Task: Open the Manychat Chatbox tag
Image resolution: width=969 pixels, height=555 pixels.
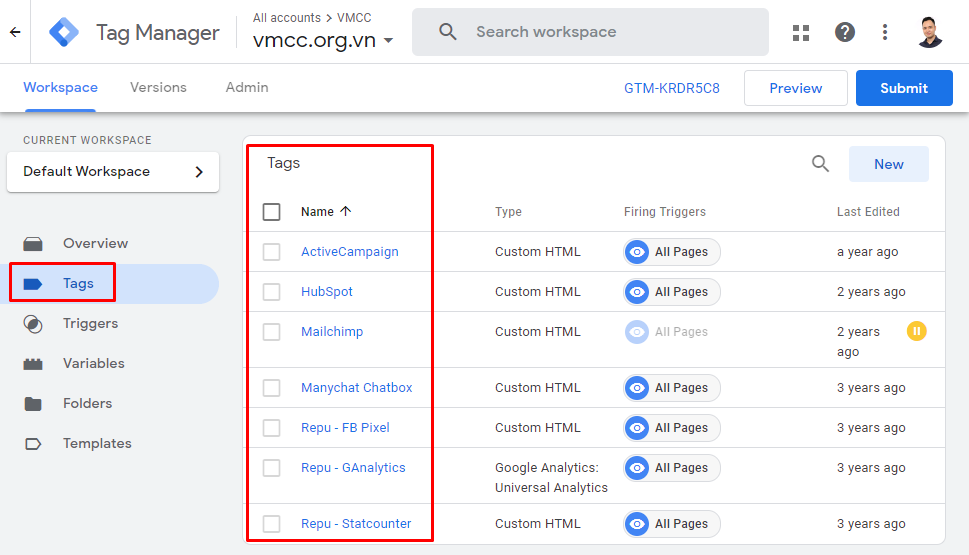Action: pos(357,388)
